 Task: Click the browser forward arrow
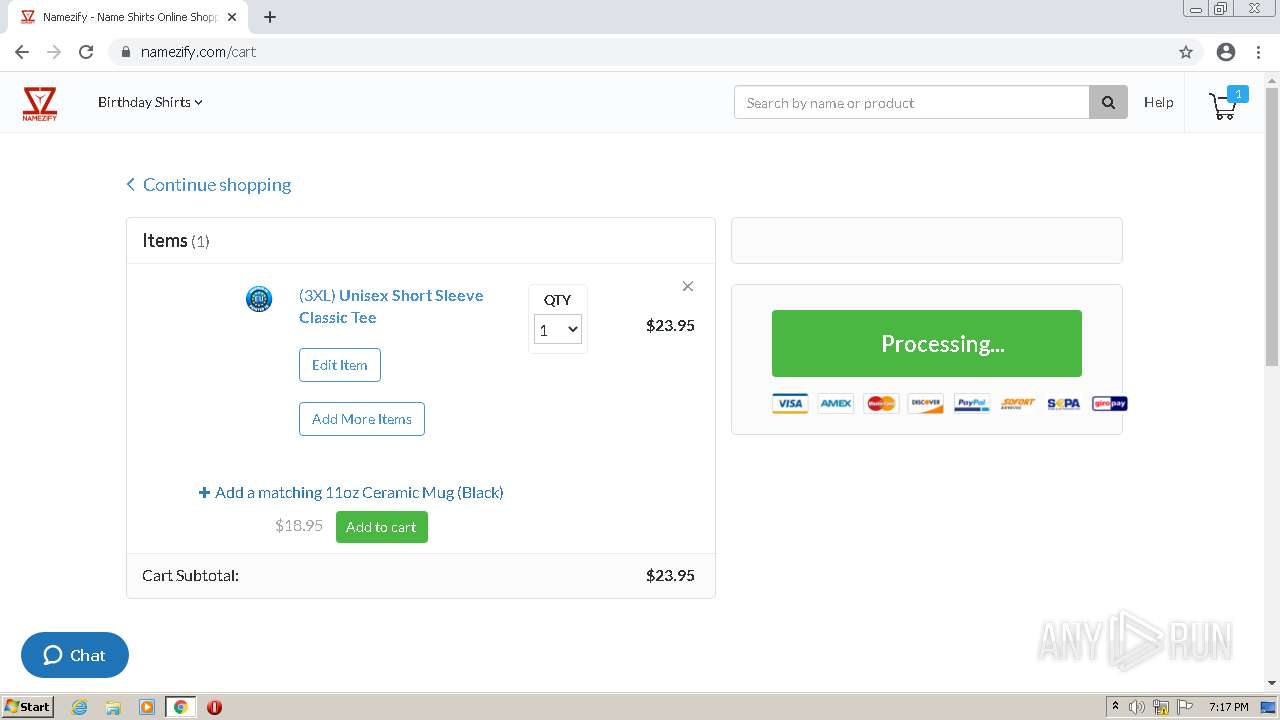(x=54, y=52)
